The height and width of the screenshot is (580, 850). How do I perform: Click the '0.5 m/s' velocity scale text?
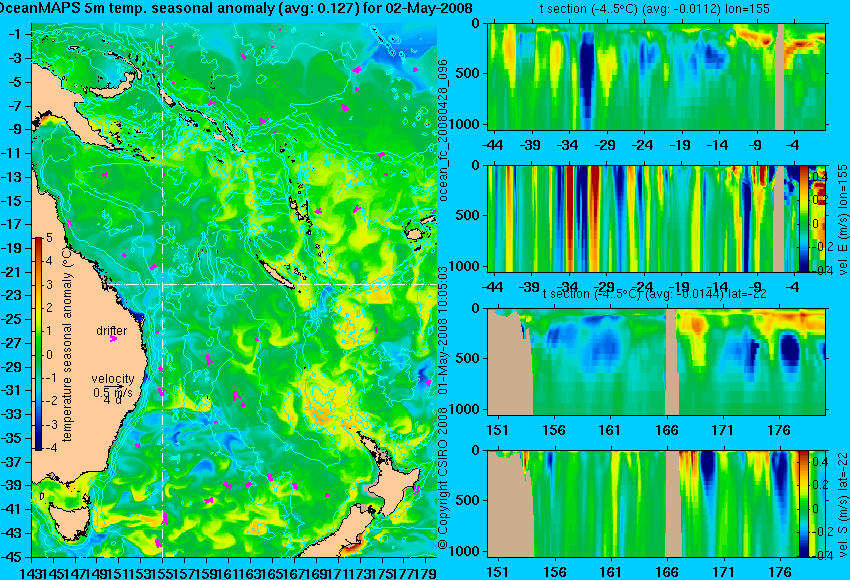click(x=113, y=391)
